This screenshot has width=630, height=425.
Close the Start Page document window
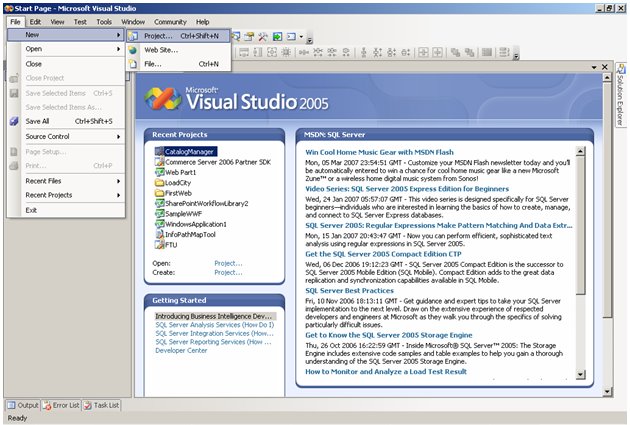click(x=605, y=67)
